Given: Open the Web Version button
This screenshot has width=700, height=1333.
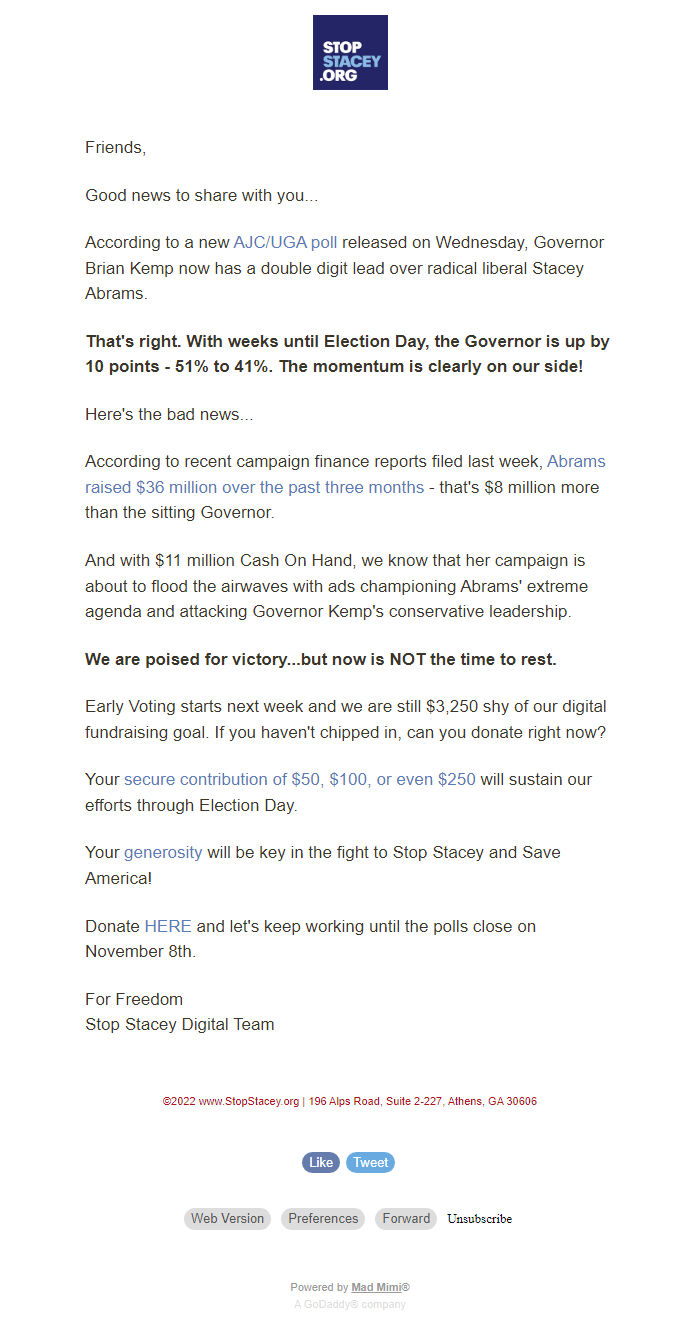Looking at the screenshot, I should tap(227, 1218).
